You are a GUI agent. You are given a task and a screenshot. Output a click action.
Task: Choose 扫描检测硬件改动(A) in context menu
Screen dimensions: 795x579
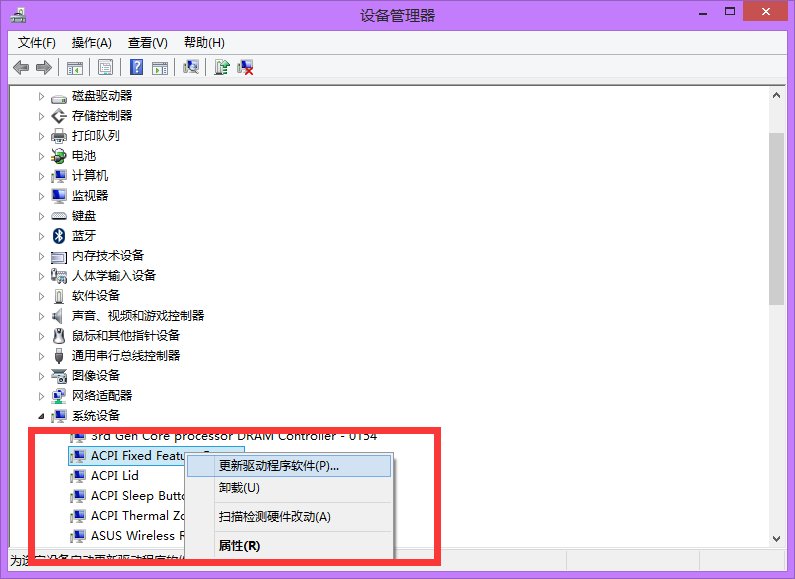pyautogui.click(x=289, y=517)
